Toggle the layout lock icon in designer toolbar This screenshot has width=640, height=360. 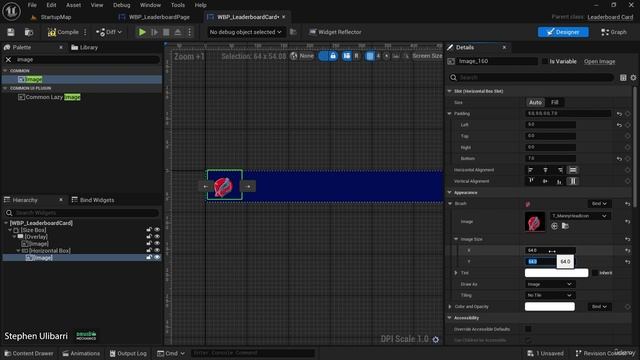coord(333,56)
